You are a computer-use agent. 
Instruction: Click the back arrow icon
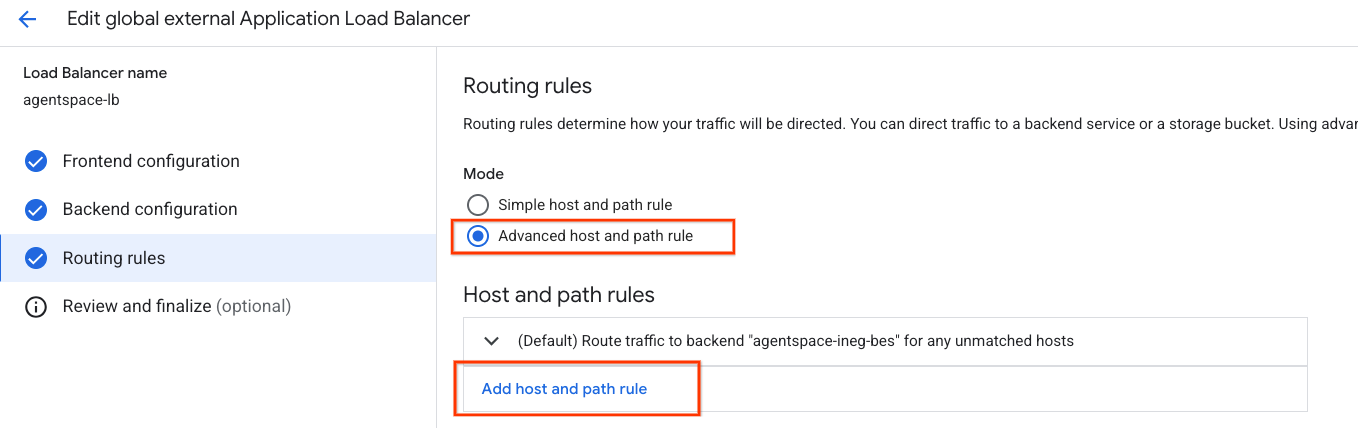(27, 19)
